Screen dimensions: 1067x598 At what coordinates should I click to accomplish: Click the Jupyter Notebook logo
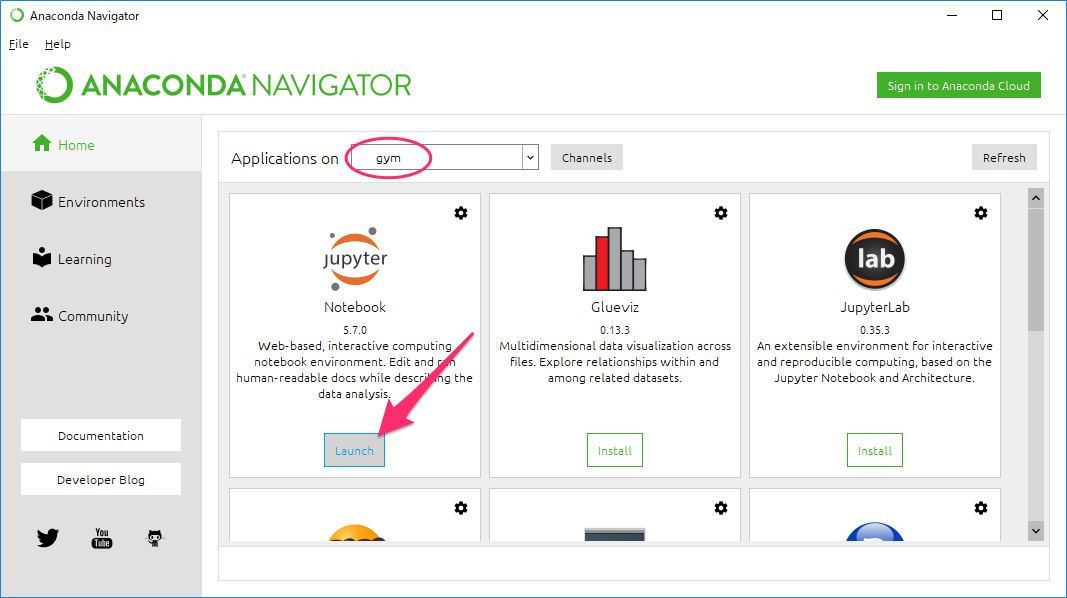click(355, 258)
